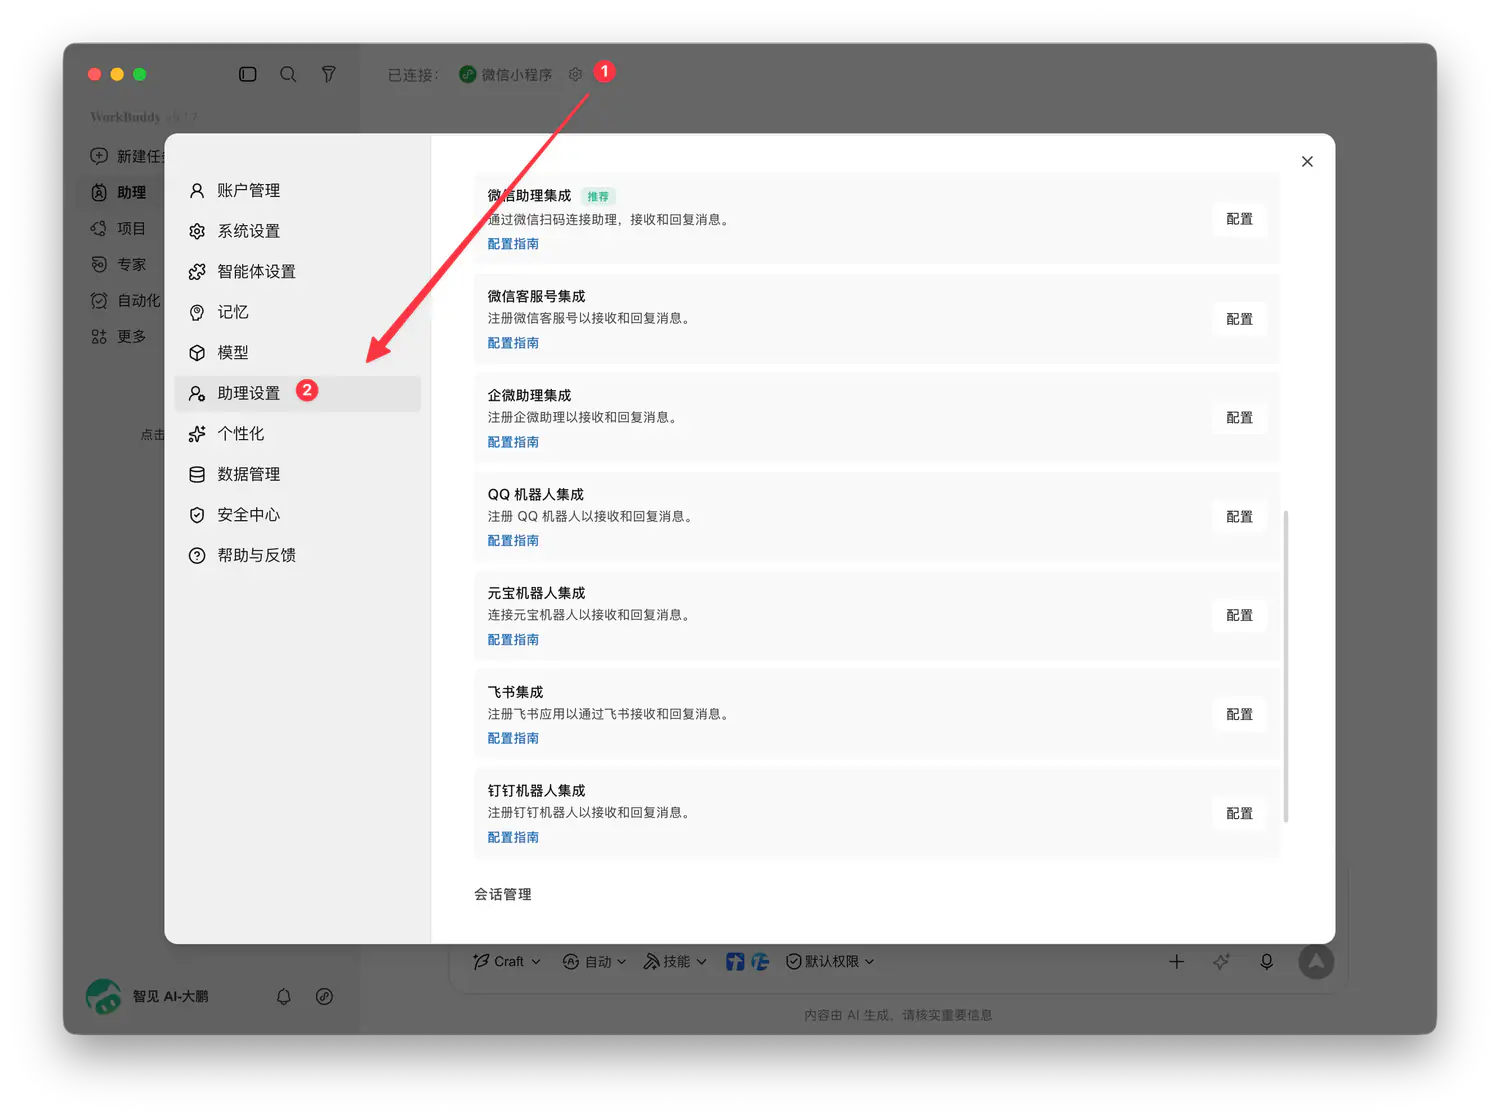
Task: Select 智能体设置 in settings sidebar
Action: tap(298, 271)
